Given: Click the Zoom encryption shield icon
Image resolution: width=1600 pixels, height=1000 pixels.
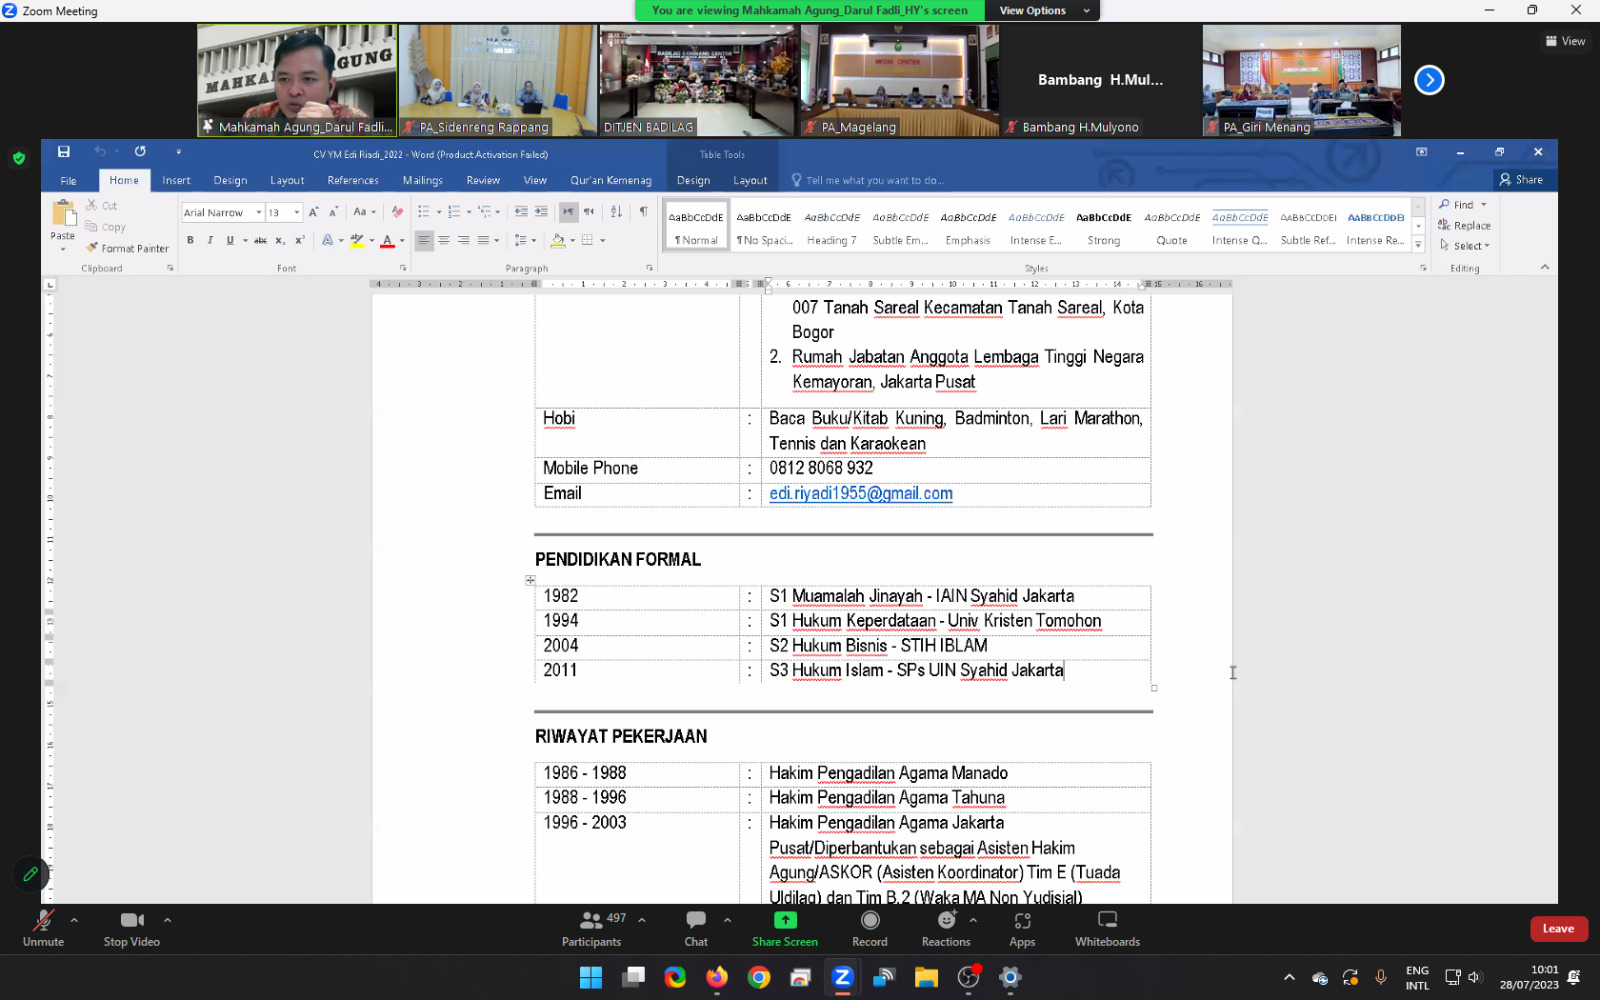Looking at the screenshot, I should [19, 158].
